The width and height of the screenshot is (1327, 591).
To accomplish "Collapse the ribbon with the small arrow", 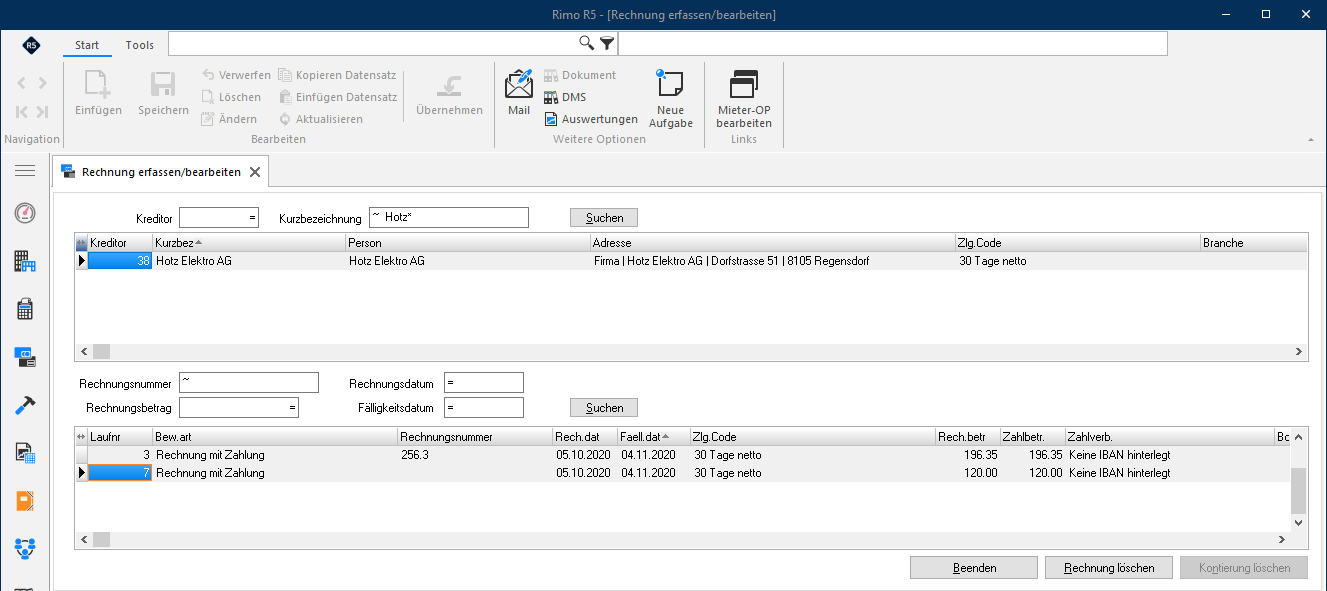I will point(1310,139).
